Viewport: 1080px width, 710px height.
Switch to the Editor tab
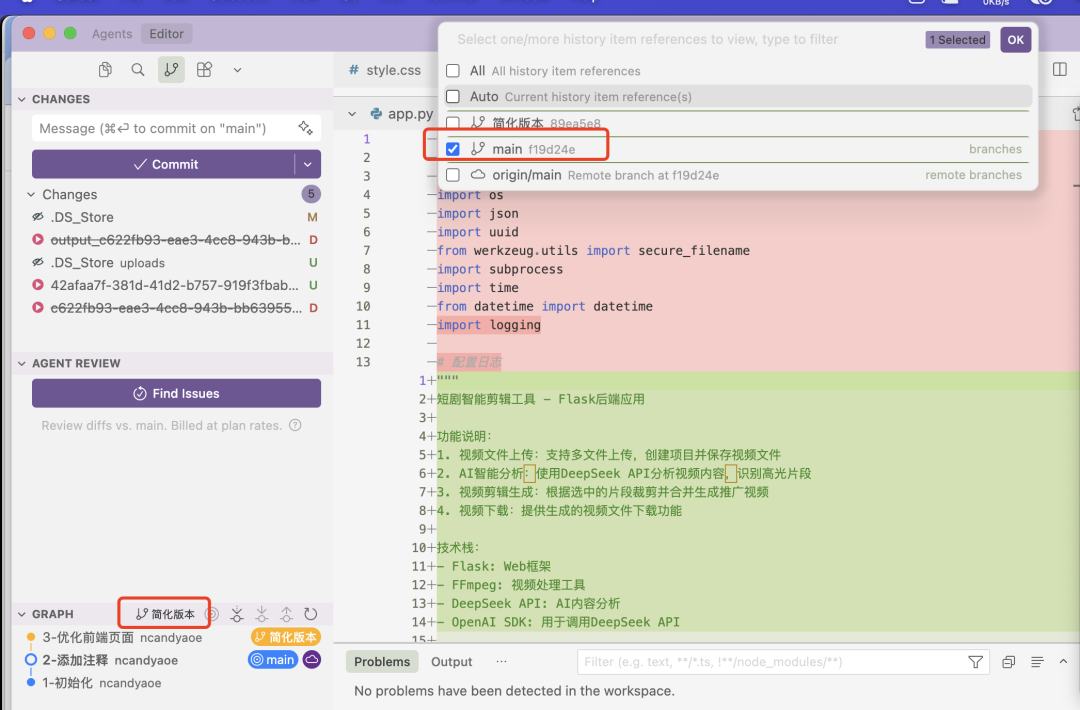pos(167,34)
